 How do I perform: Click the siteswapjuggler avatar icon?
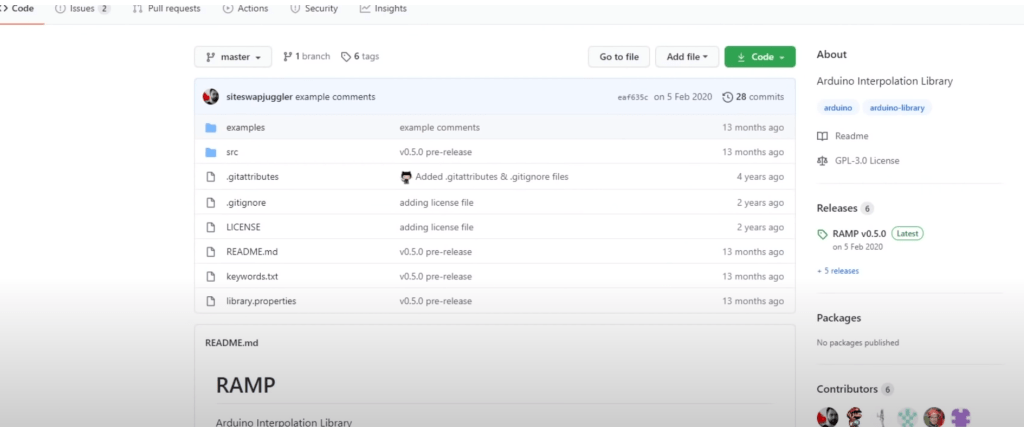[211, 97]
